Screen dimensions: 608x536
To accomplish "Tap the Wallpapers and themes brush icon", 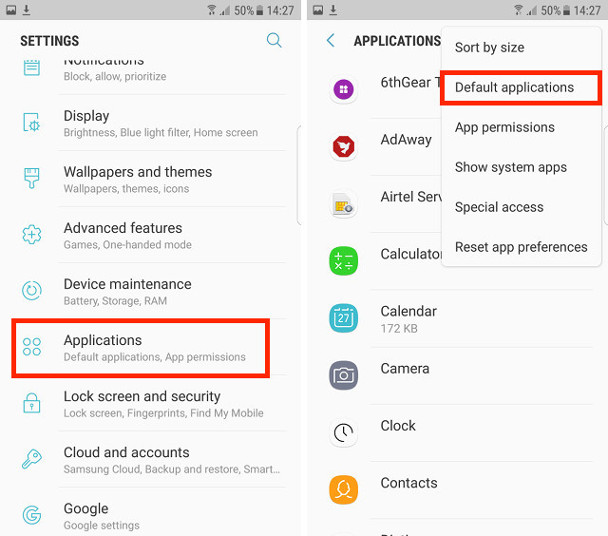I will (31, 178).
